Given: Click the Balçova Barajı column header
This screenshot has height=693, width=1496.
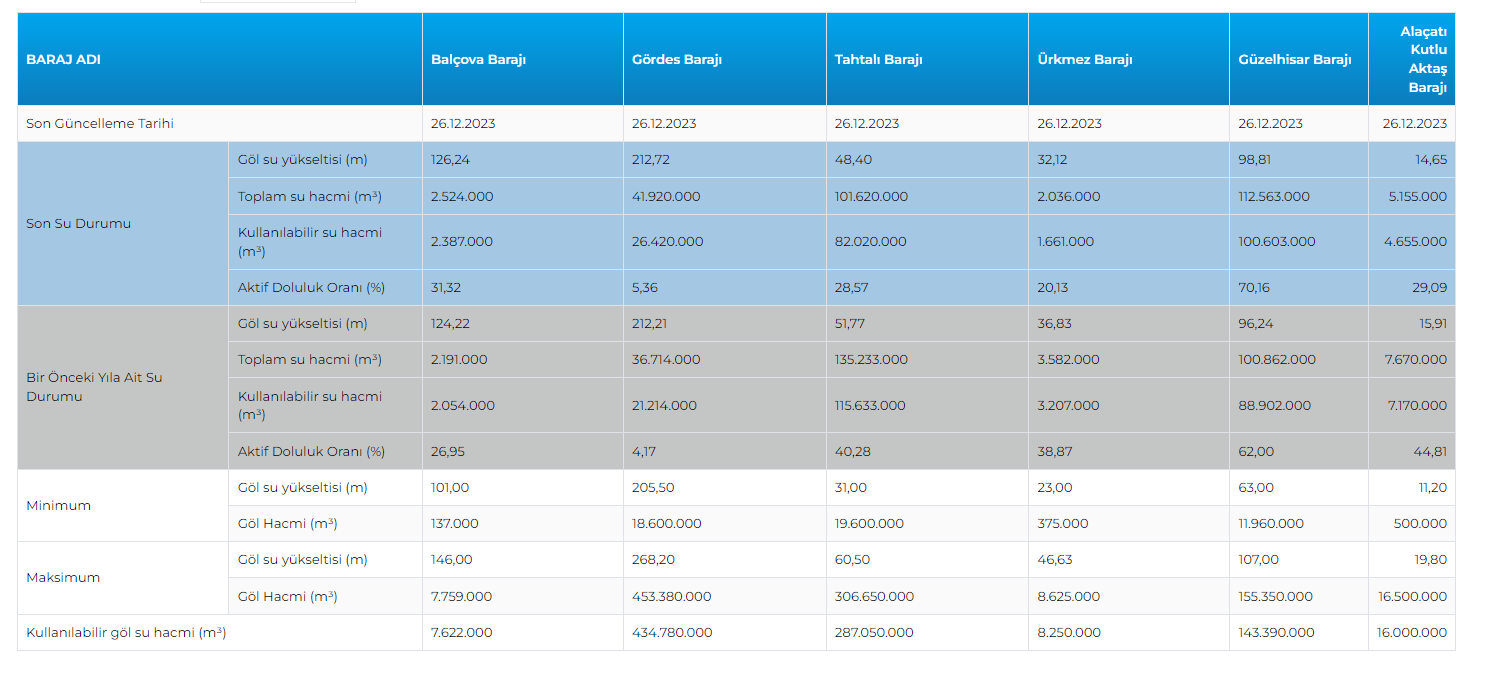Looking at the screenshot, I should (478, 59).
